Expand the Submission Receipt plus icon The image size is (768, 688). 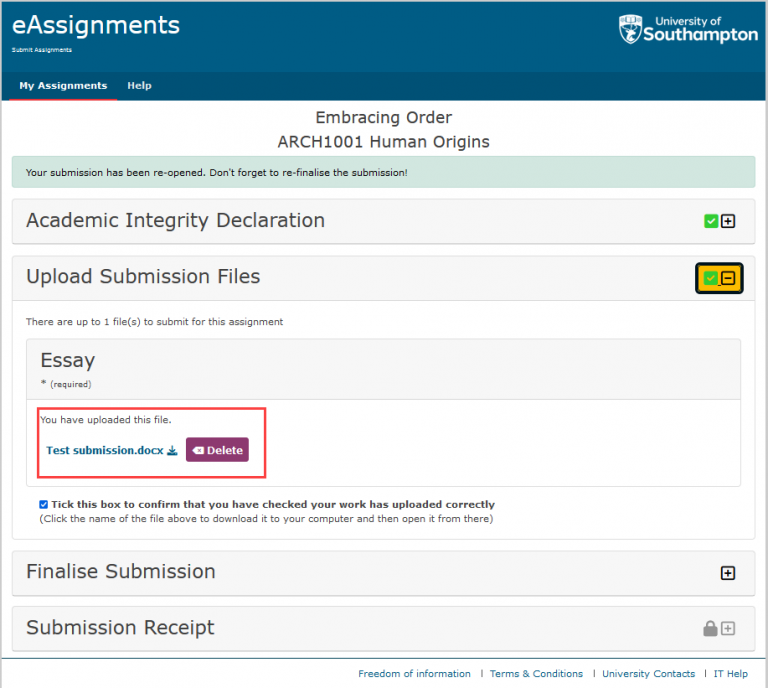click(728, 628)
